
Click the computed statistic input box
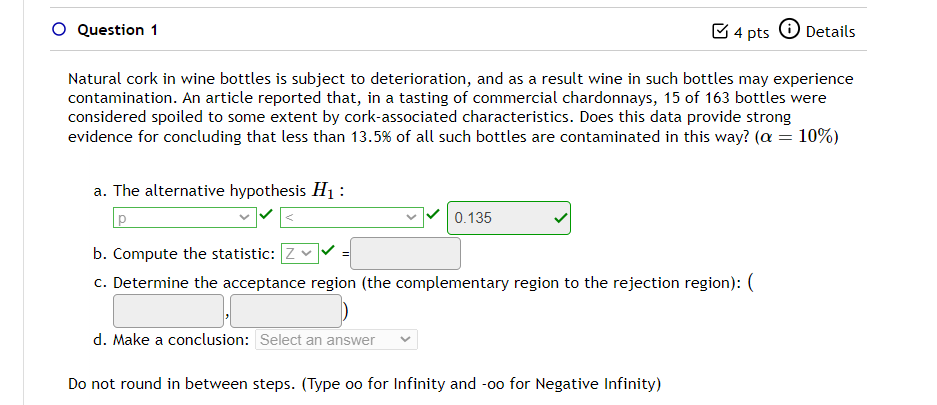[x=405, y=254]
